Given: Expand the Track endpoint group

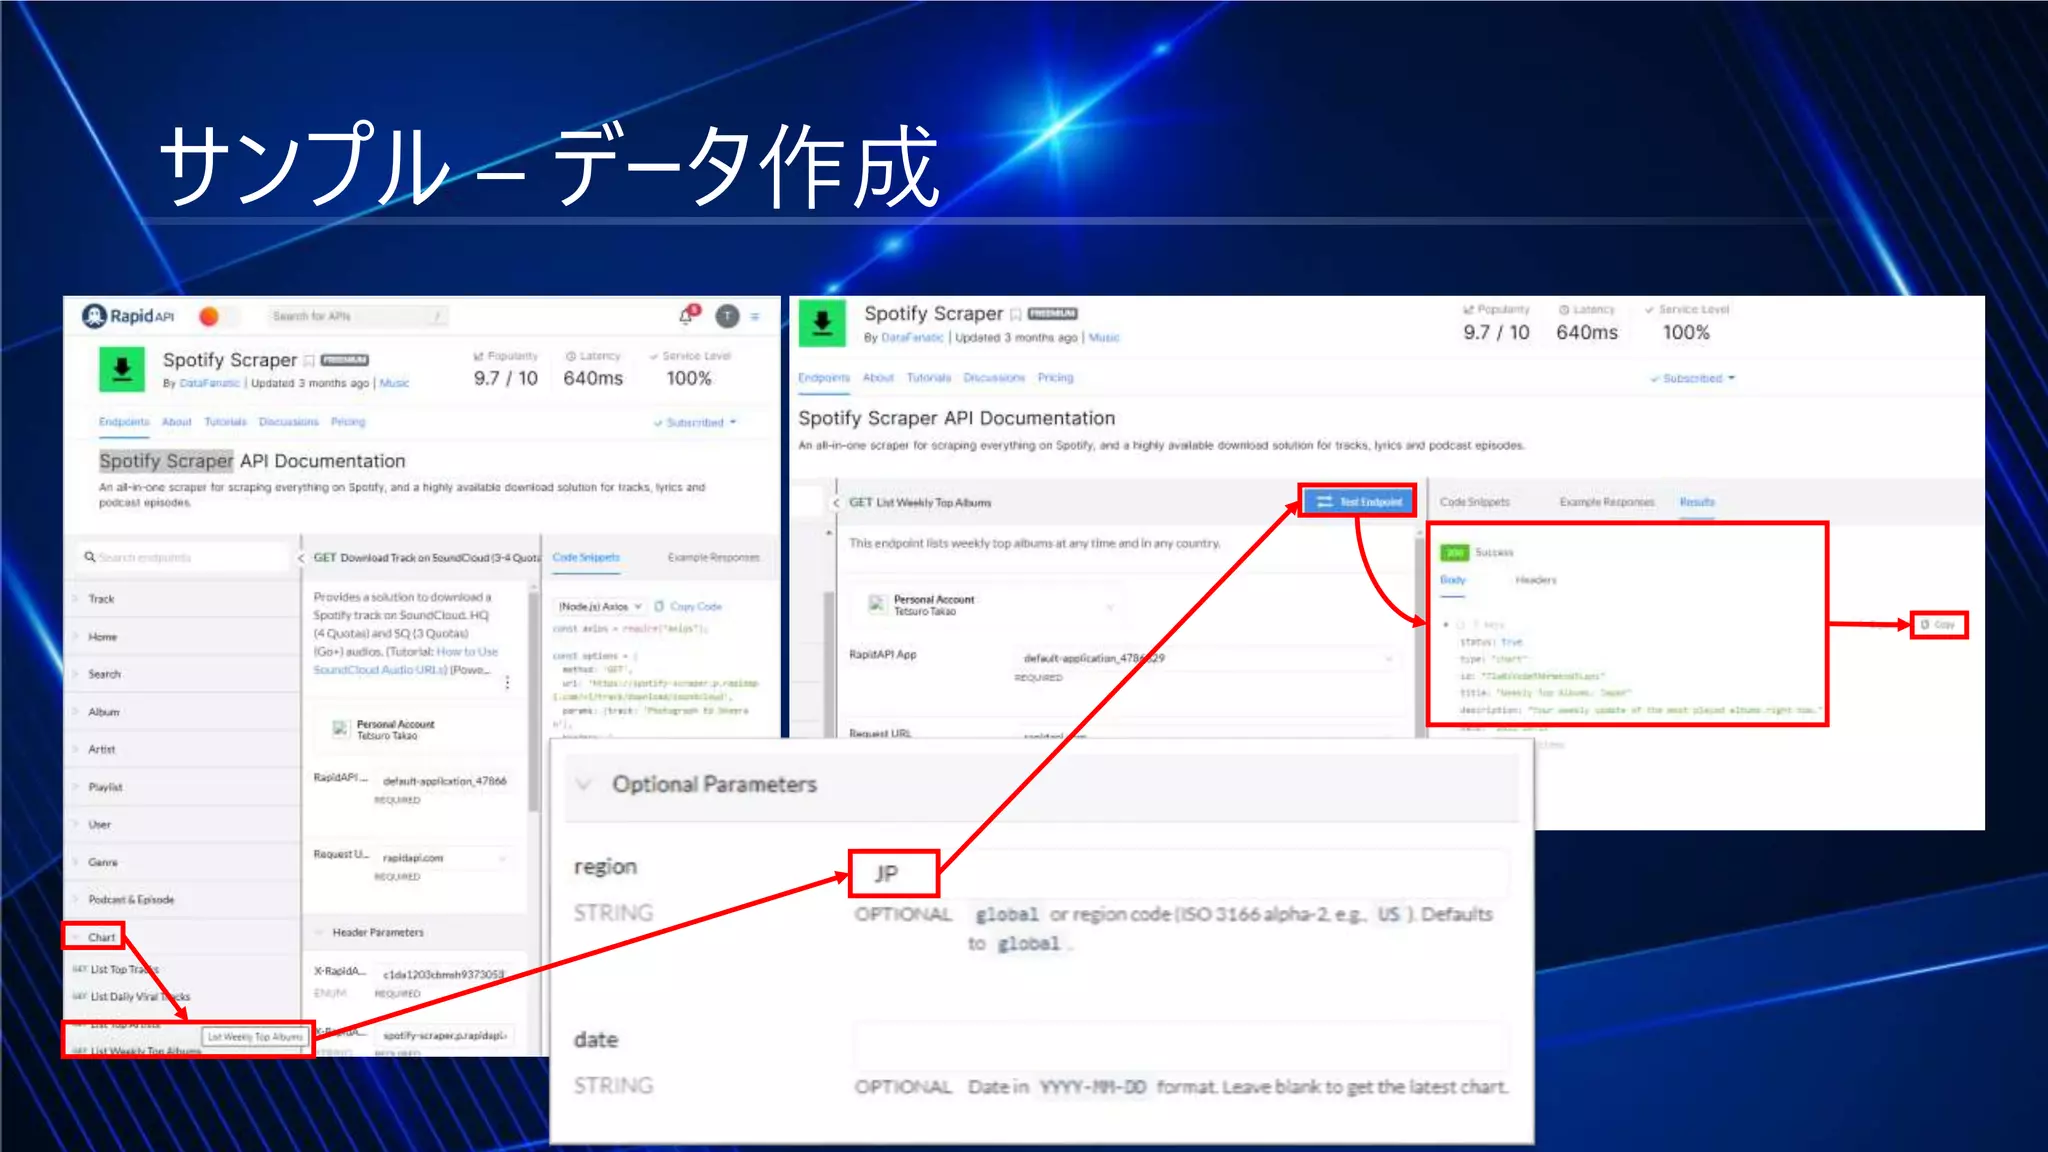Looking at the screenshot, I should point(100,599).
